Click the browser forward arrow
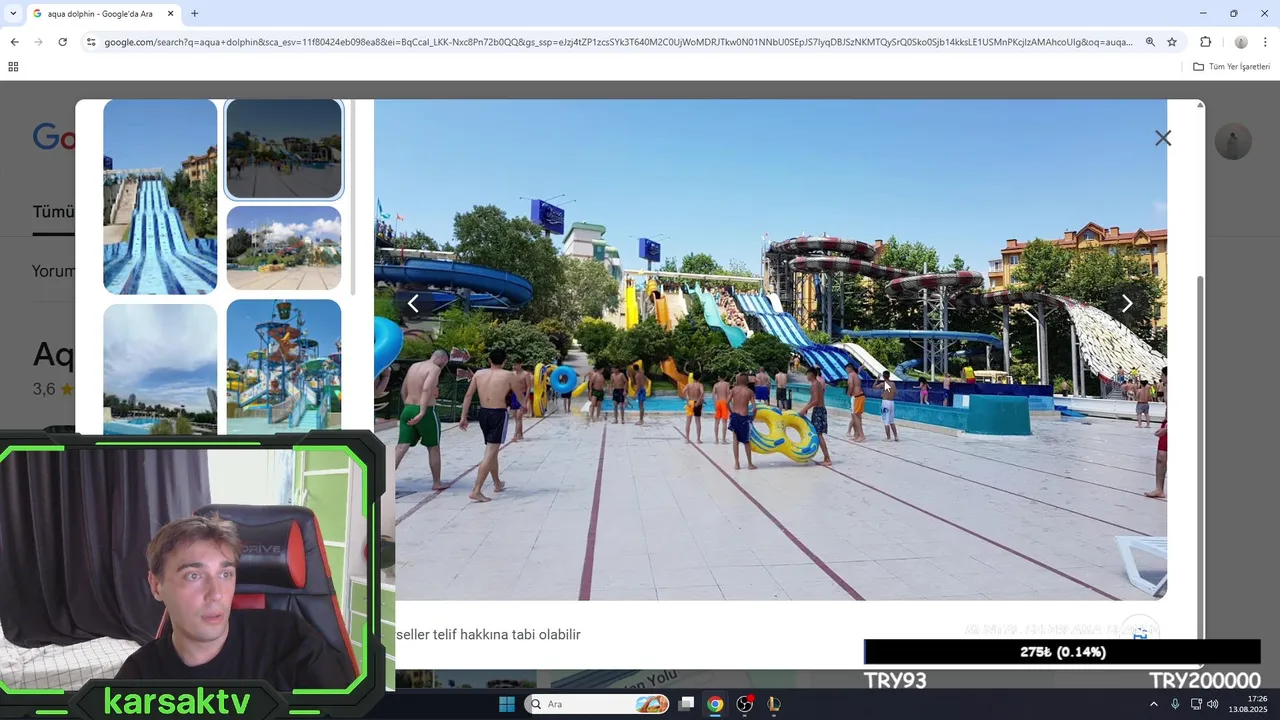Image resolution: width=1280 pixels, height=720 pixels. (x=38, y=42)
